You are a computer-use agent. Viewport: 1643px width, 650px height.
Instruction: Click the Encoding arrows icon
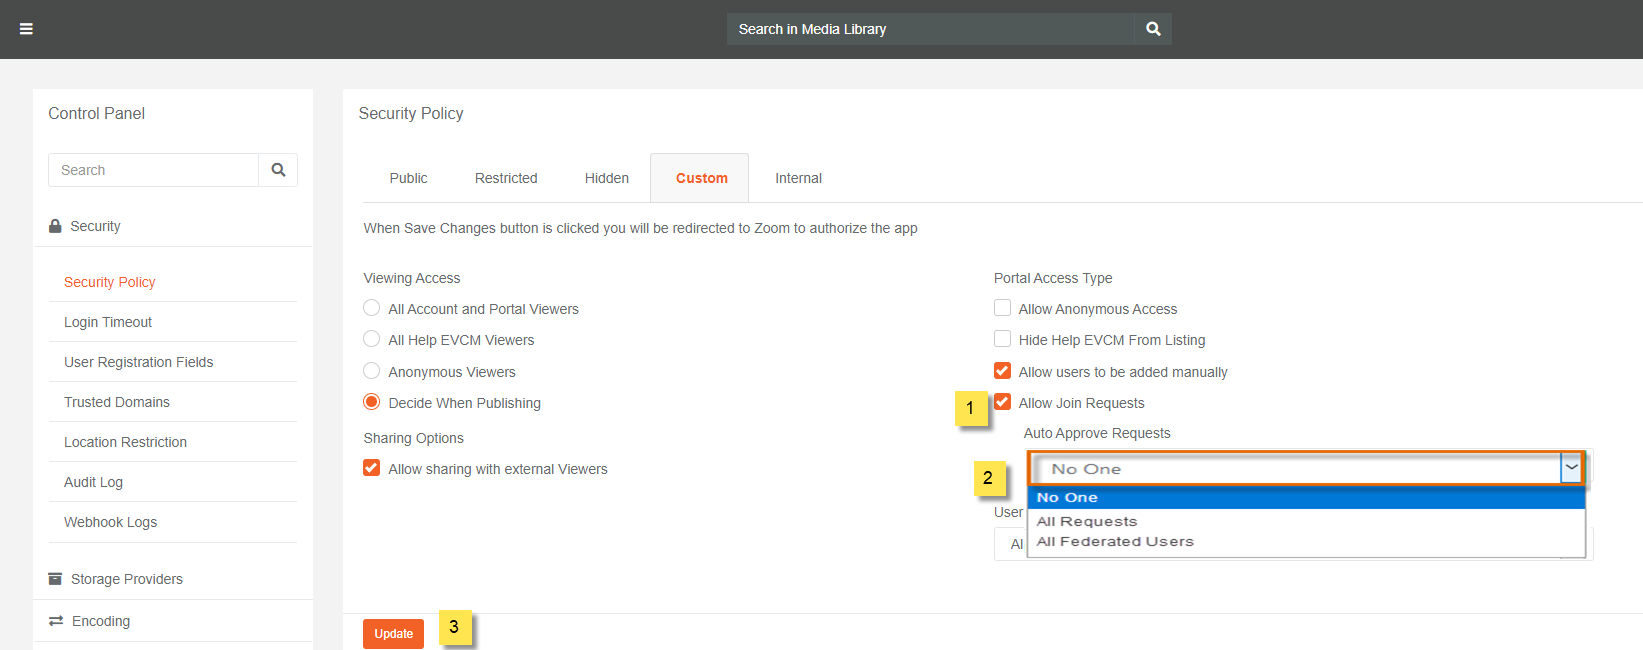coord(56,621)
